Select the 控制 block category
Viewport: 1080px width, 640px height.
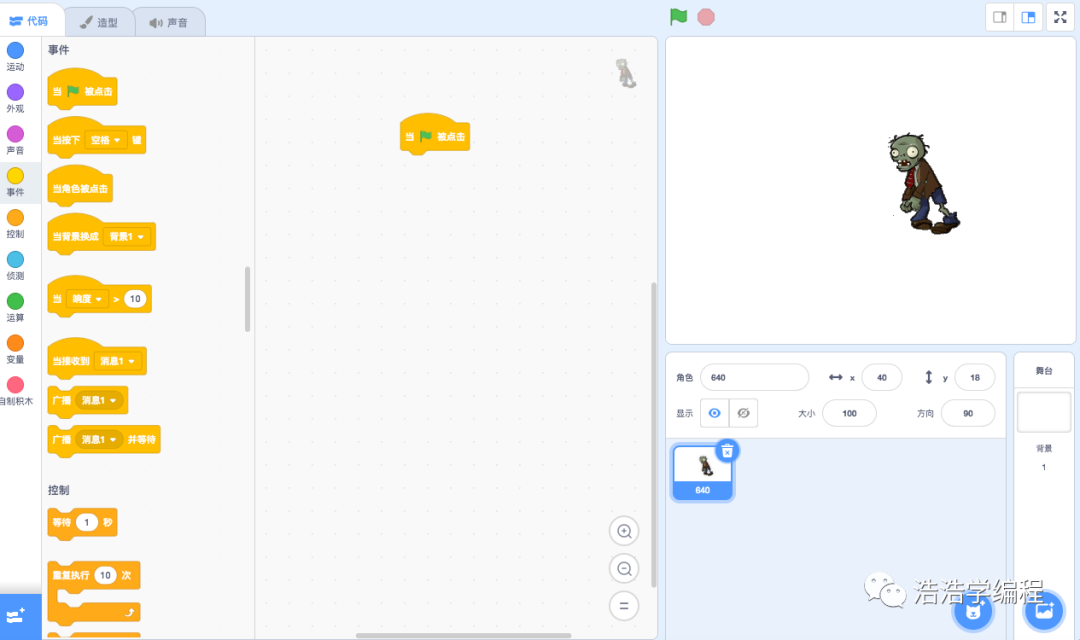point(15,224)
